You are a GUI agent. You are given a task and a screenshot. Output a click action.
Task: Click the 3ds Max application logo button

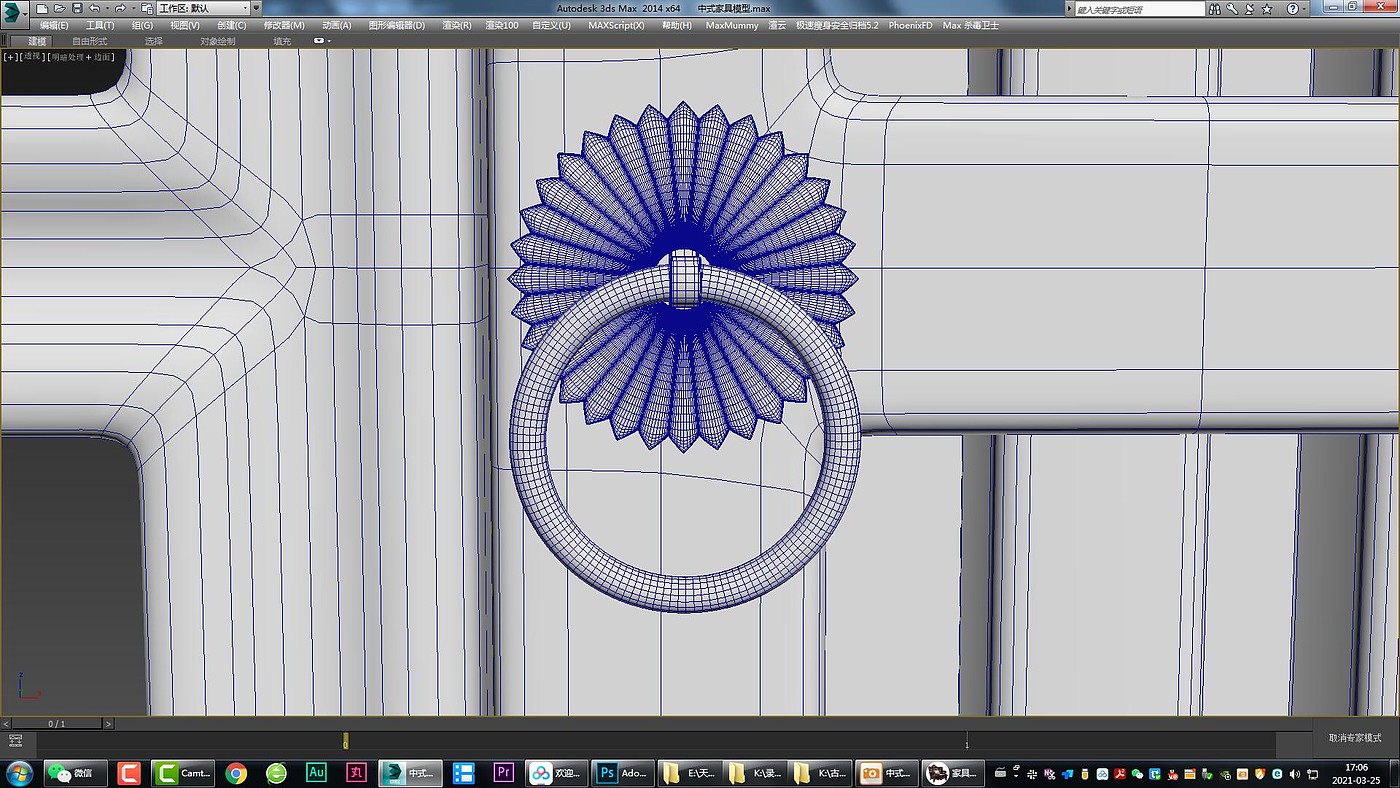coord(15,12)
